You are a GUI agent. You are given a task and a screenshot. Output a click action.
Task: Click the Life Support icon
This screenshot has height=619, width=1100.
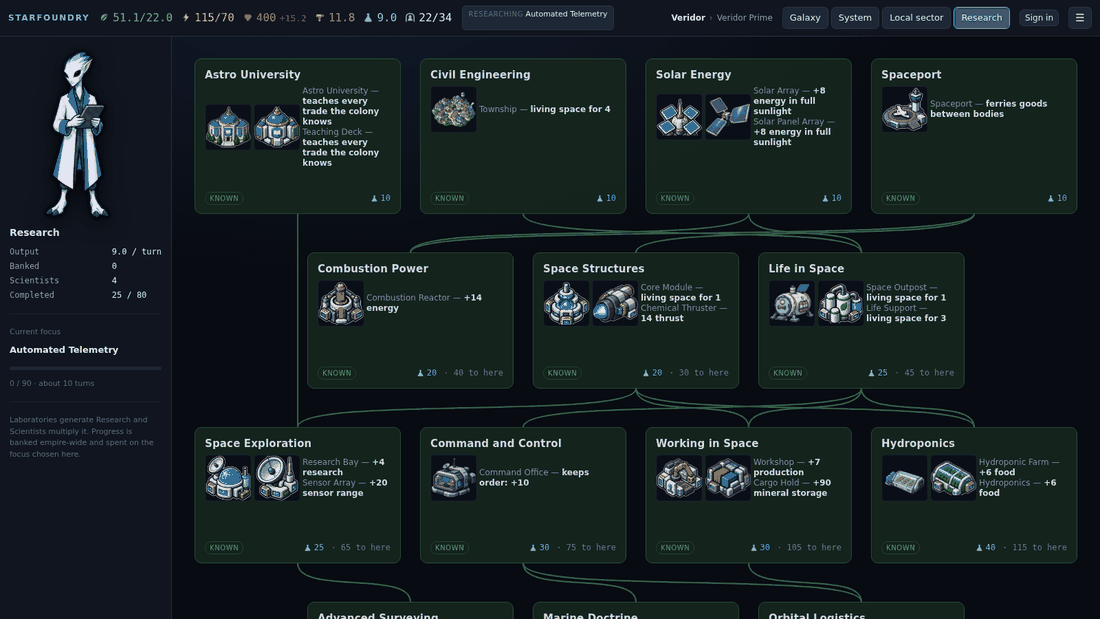(x=840, y=303)
